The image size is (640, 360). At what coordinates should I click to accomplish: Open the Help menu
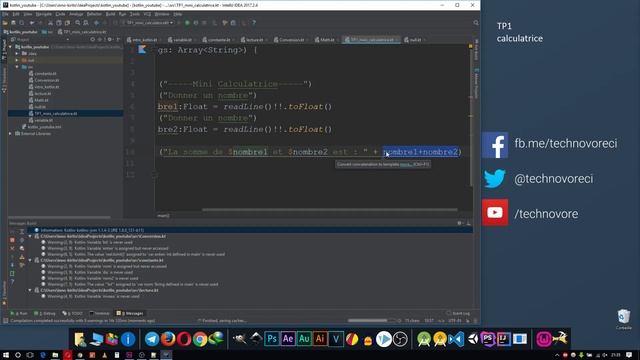coord(178,14)
